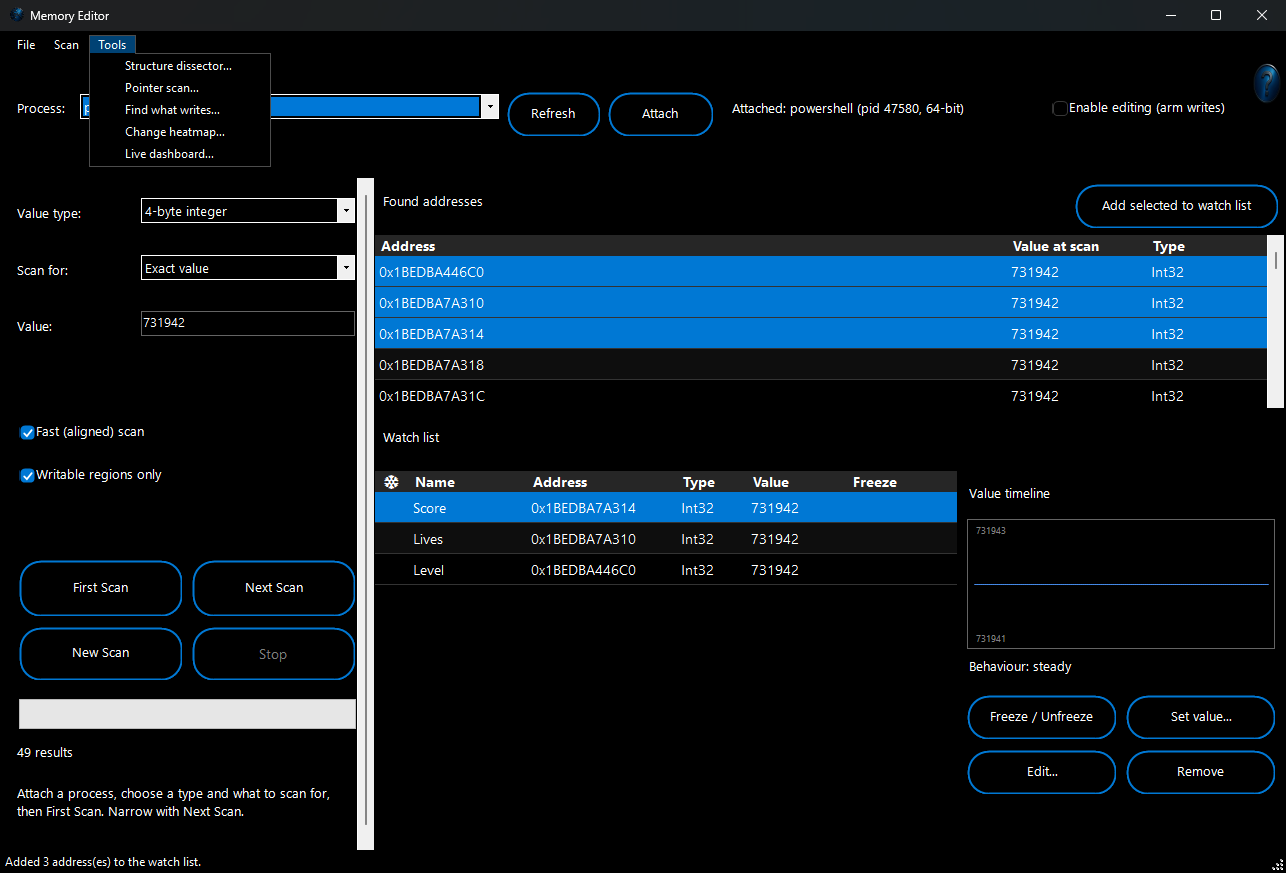This screenshot has width=1286, height=873.
Task: Uncheck Fast (aligned) scan
Action: tap(28, 432)
